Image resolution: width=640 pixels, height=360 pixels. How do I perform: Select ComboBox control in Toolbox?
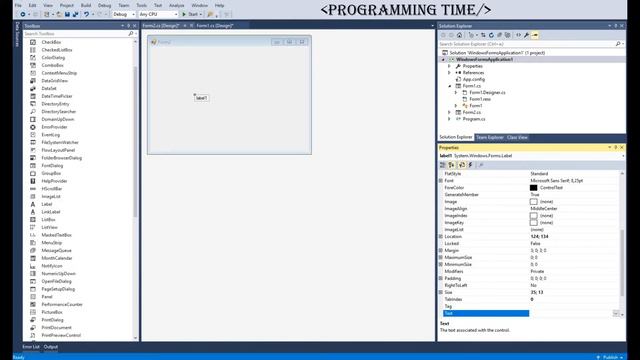(53, 65)
